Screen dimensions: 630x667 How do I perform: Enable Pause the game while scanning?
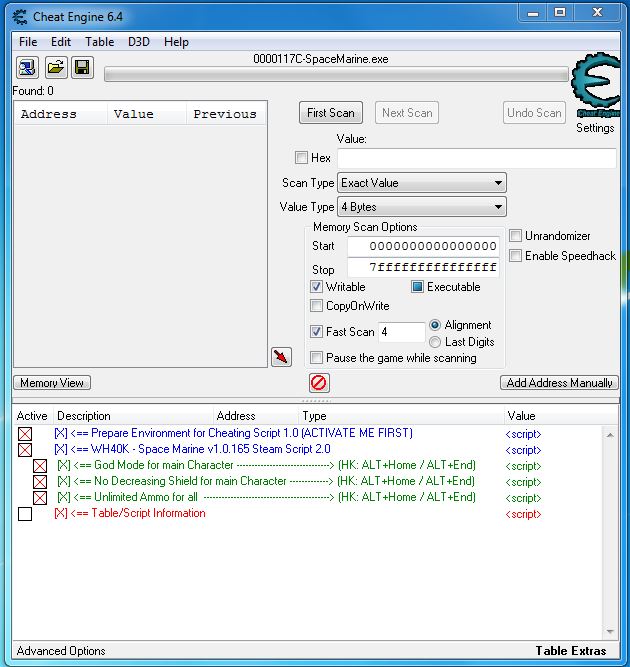(x=316, y=357)
